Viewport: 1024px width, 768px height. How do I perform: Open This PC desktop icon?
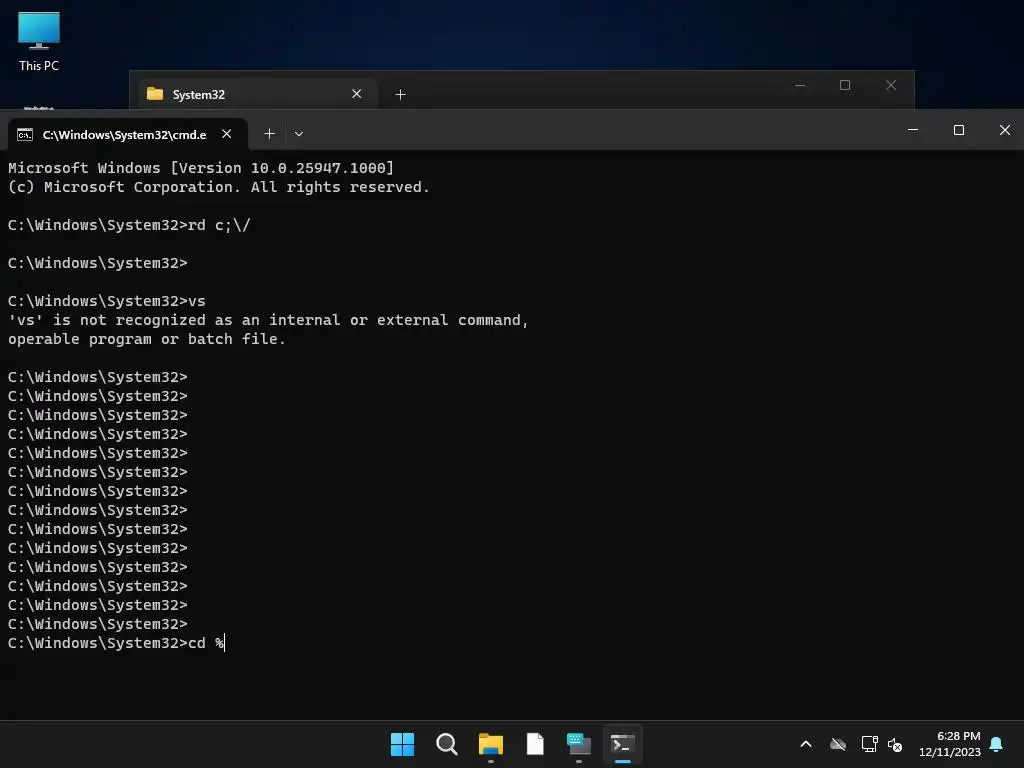click(x=39, y=41)
